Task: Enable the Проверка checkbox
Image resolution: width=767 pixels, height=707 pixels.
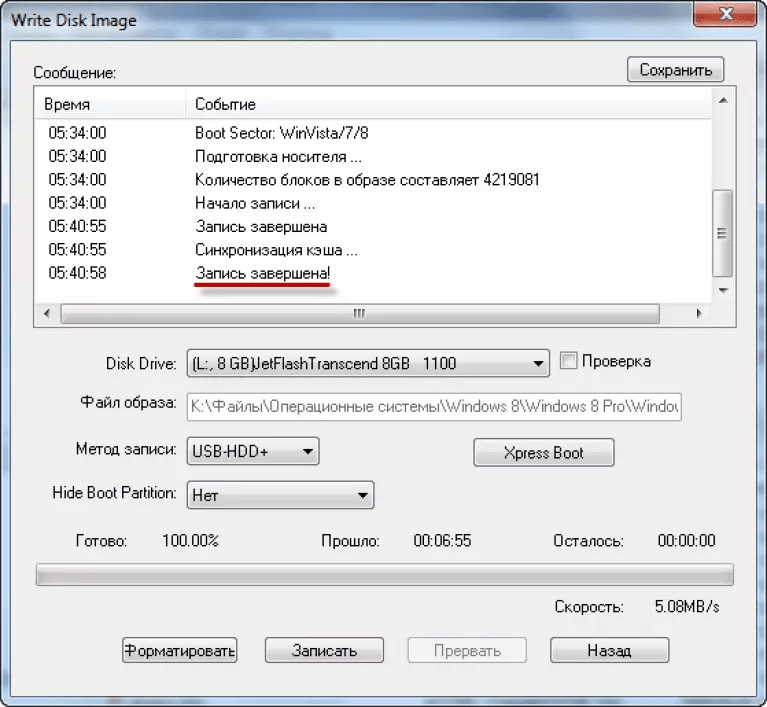Action: click(x=568, y=361)
